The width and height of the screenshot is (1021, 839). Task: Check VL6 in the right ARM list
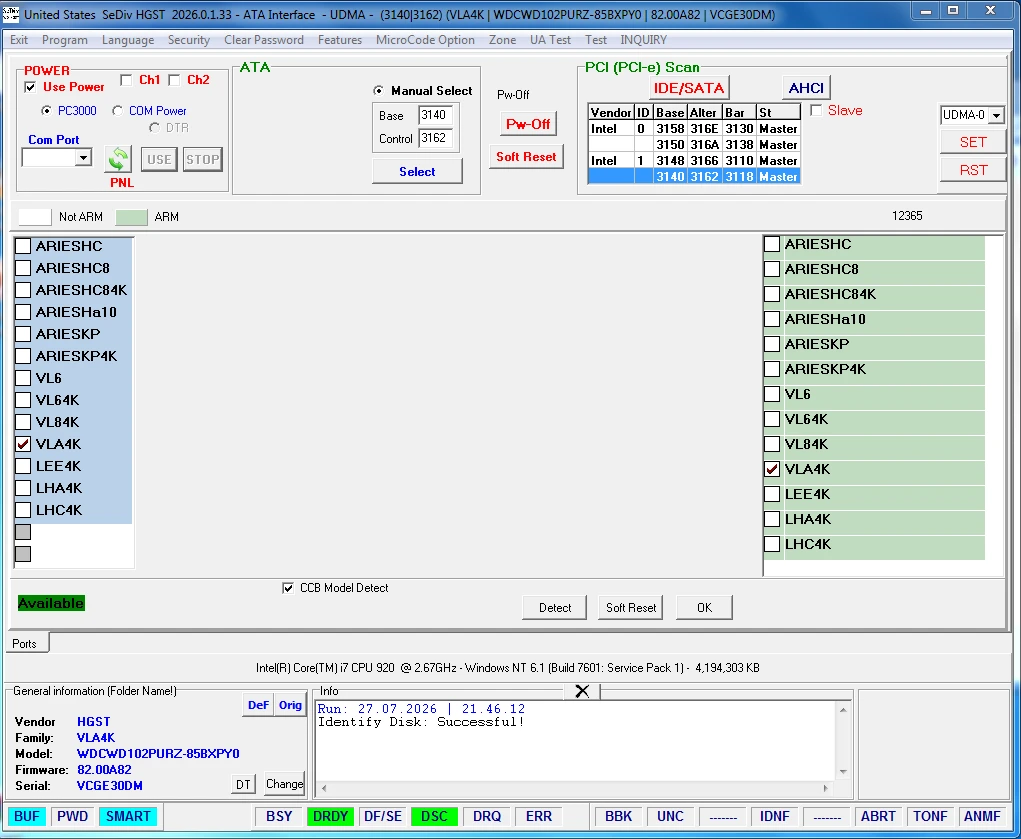pos(772,394)
